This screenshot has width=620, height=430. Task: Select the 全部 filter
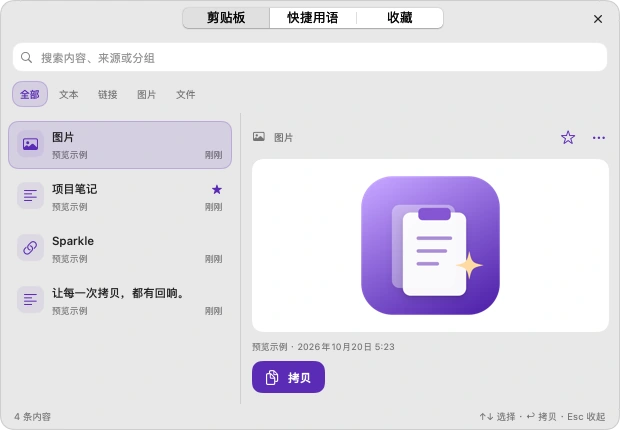(x=30, y=94)
